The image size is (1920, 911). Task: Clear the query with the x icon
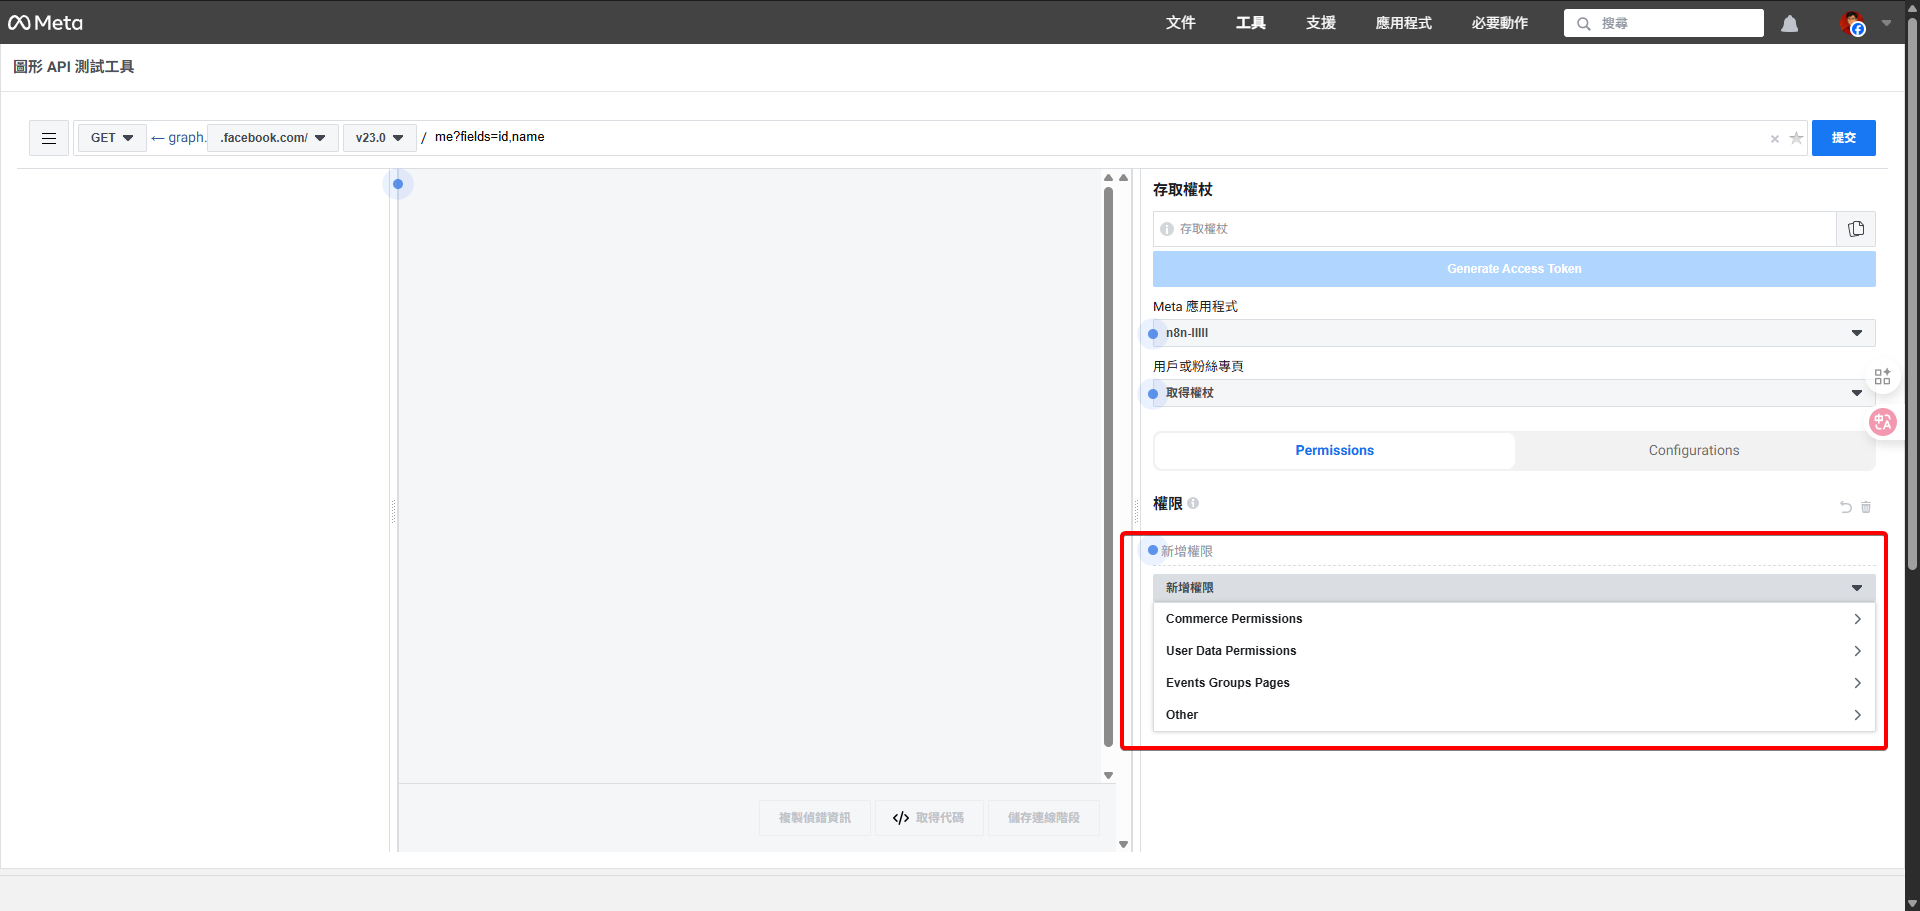coord(1774,139)
